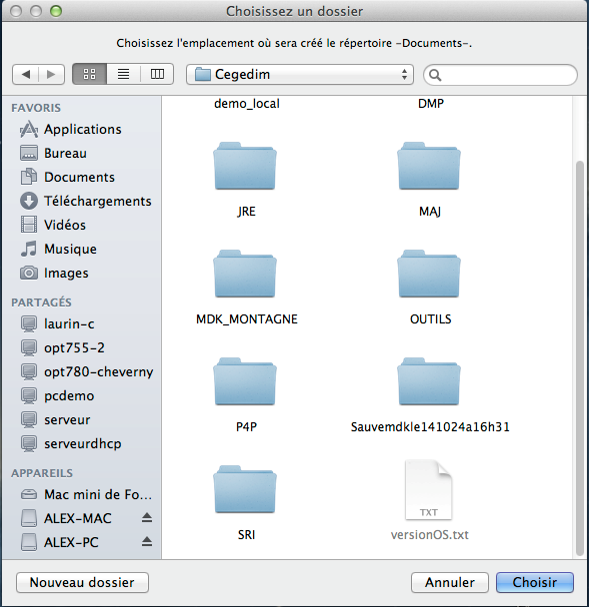This screenshot has height=607, width=589.
Task: Click the Annuler button
Action: [450, 582]
